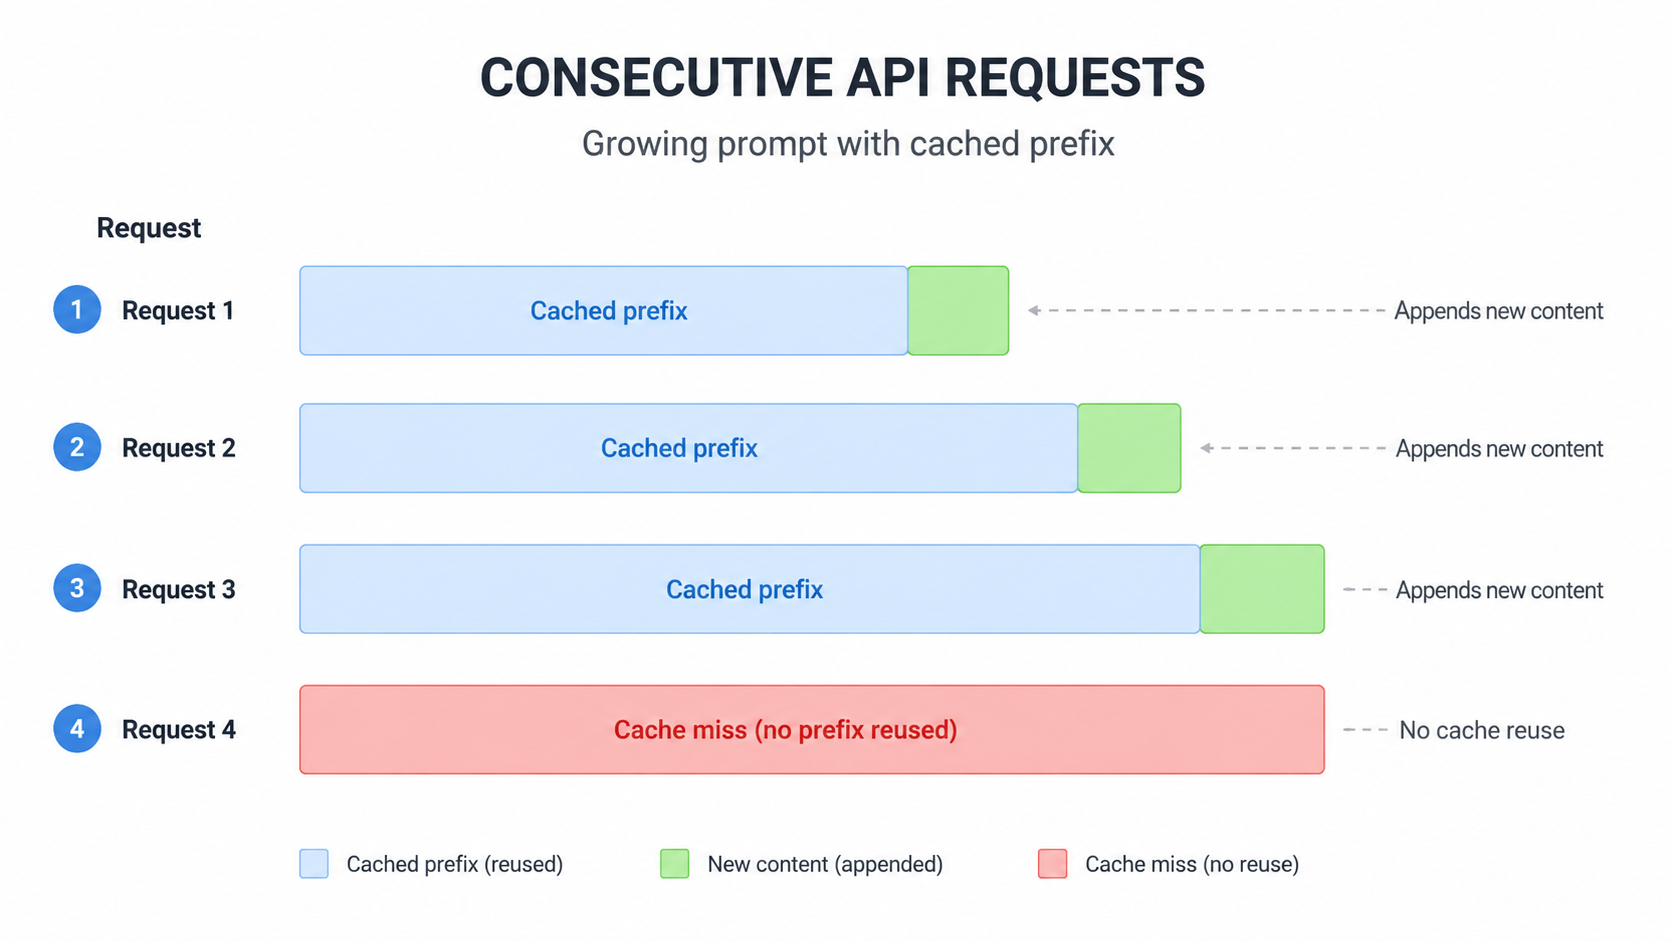Select the green new-content block in Request 2
The image size is (1672, 941).
point(1129,448)
